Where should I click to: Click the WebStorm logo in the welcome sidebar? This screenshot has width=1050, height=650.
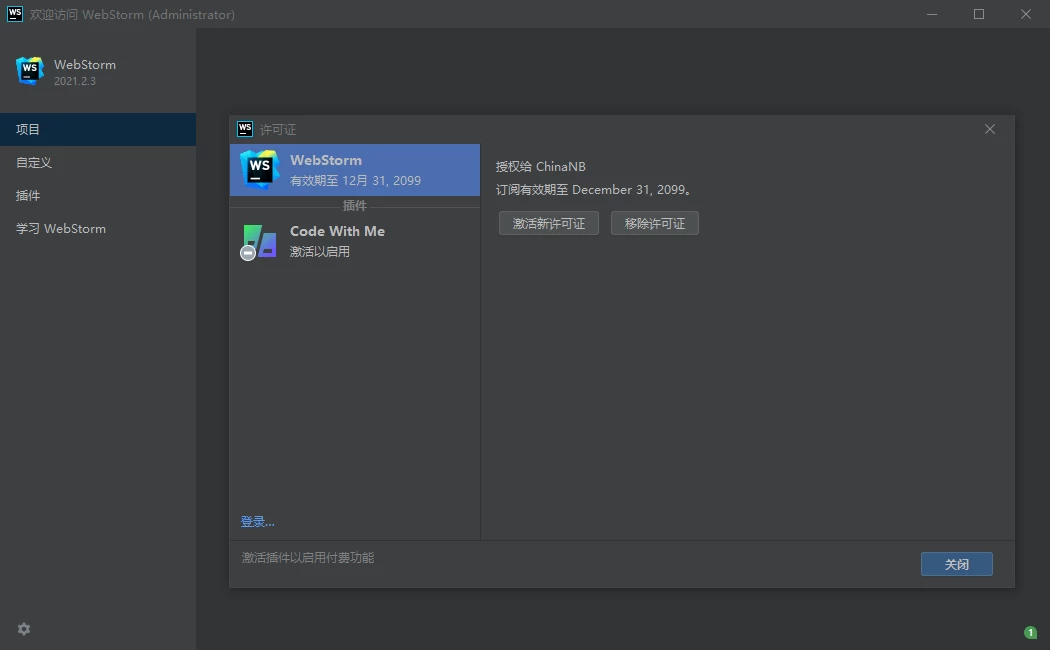tap(29, 71)
